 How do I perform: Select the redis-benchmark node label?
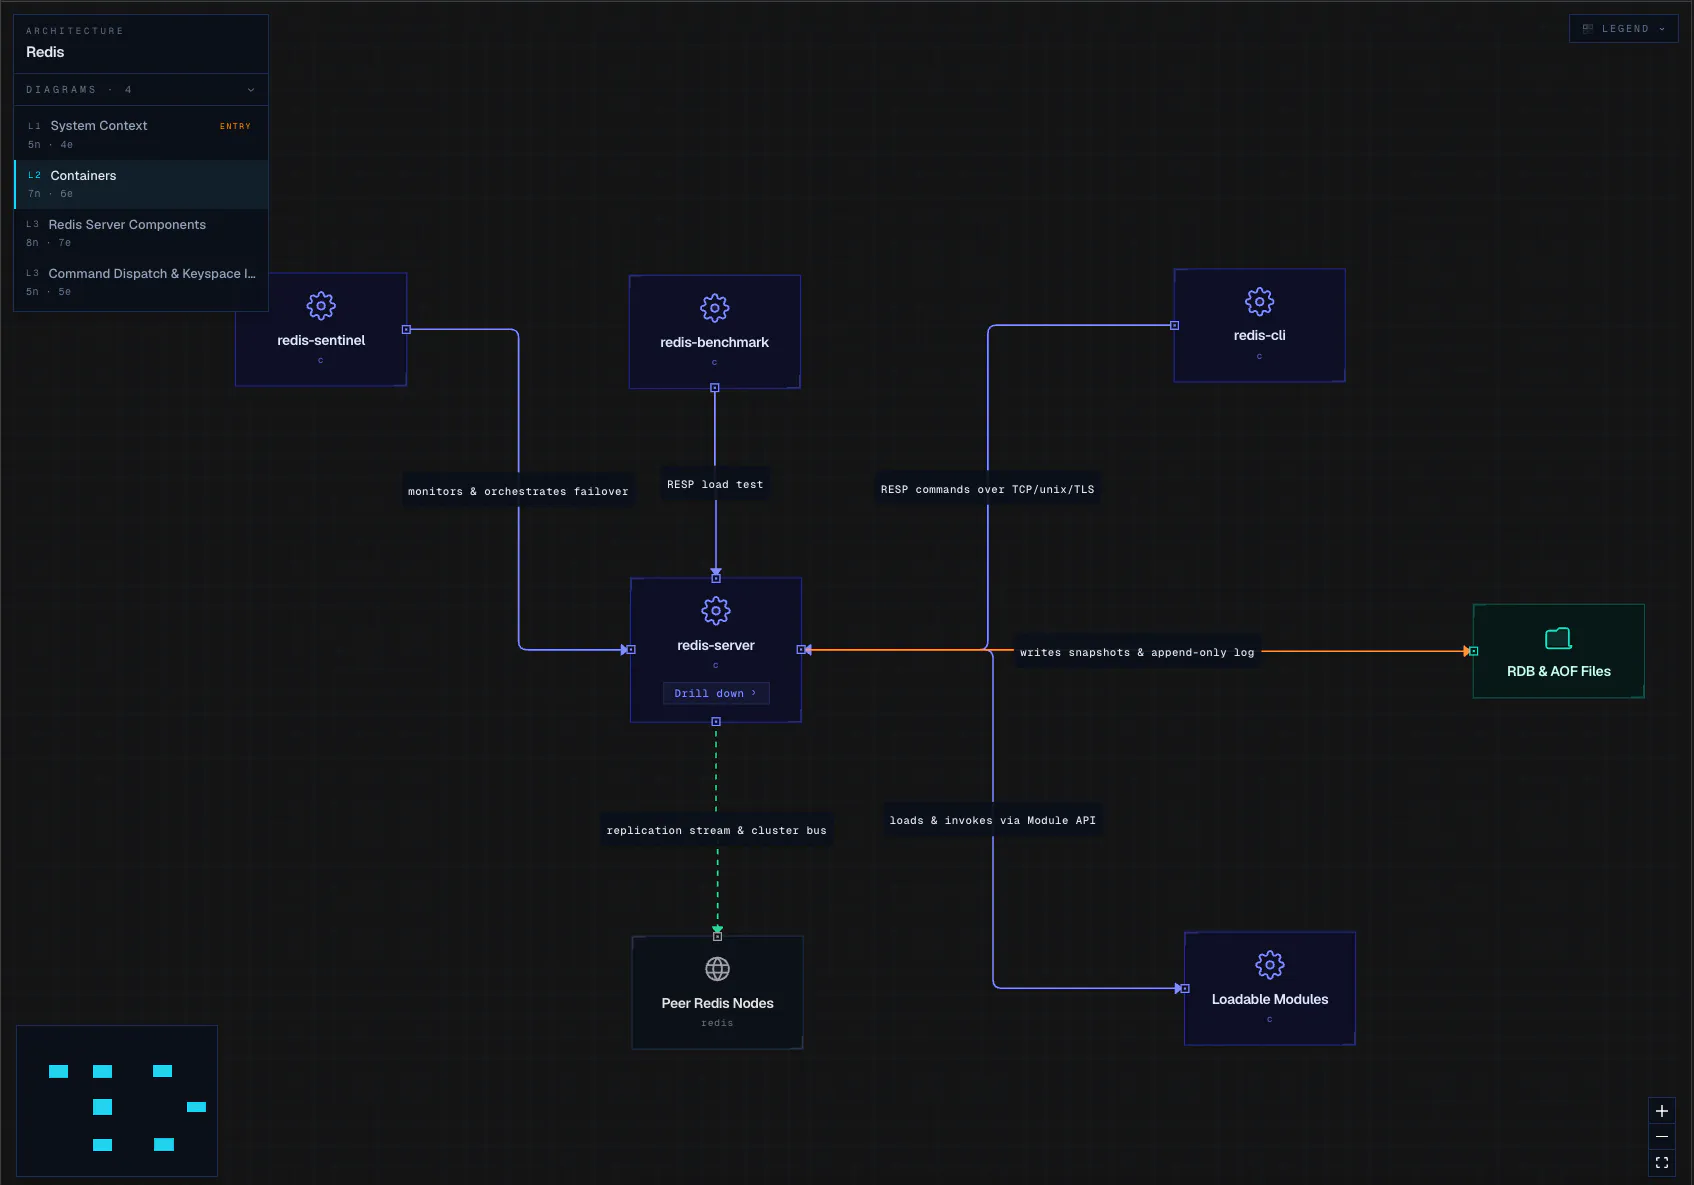point(715,343)
